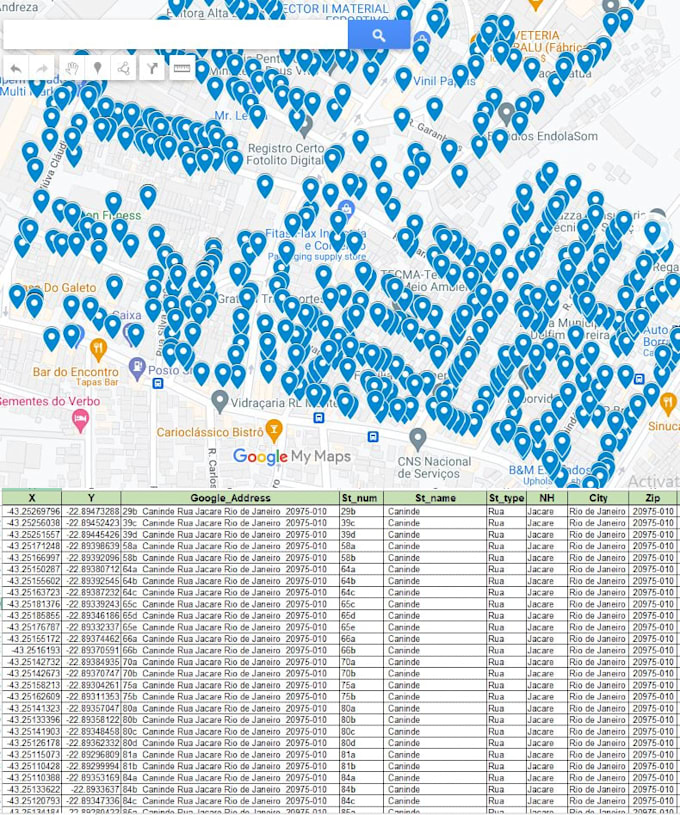Viewport: 680px width, 815px height.
Task: Click the Undo arrow icon
Action: point(16,68)
